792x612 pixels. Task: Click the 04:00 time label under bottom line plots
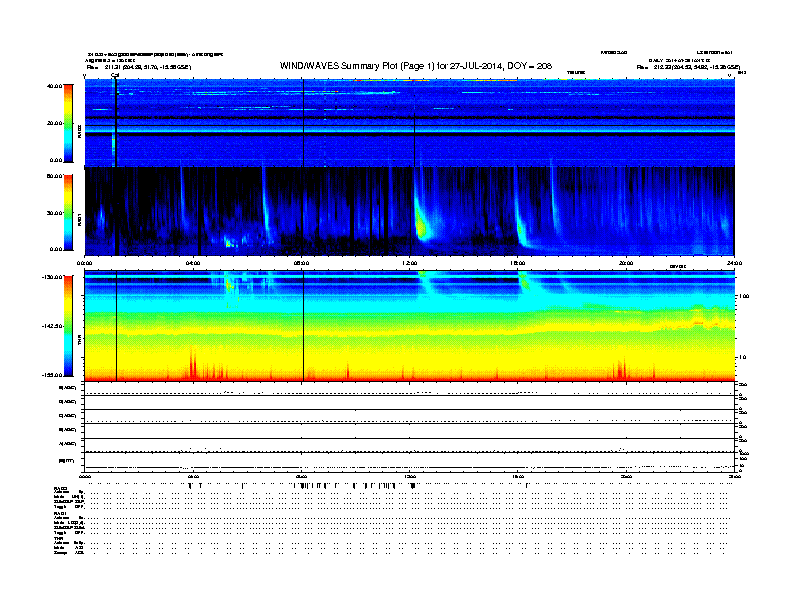193,476
